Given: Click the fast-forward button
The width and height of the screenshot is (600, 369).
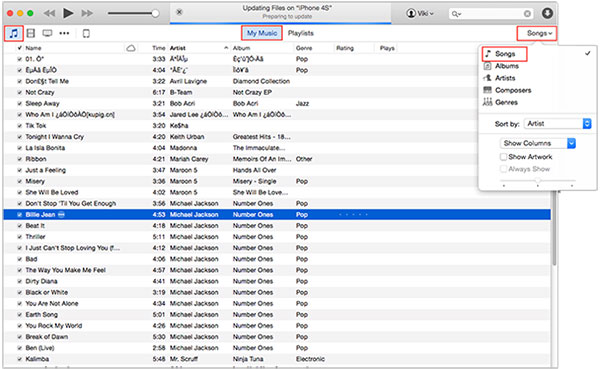Looking at the screenshot, I should click(87, 13).
